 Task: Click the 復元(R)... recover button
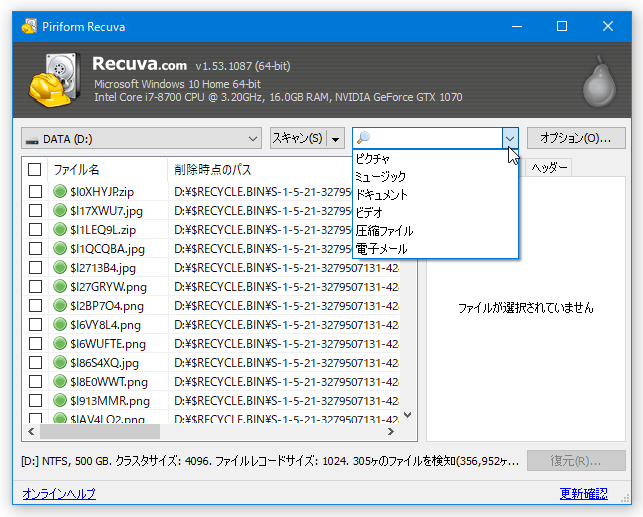[576, 461]
